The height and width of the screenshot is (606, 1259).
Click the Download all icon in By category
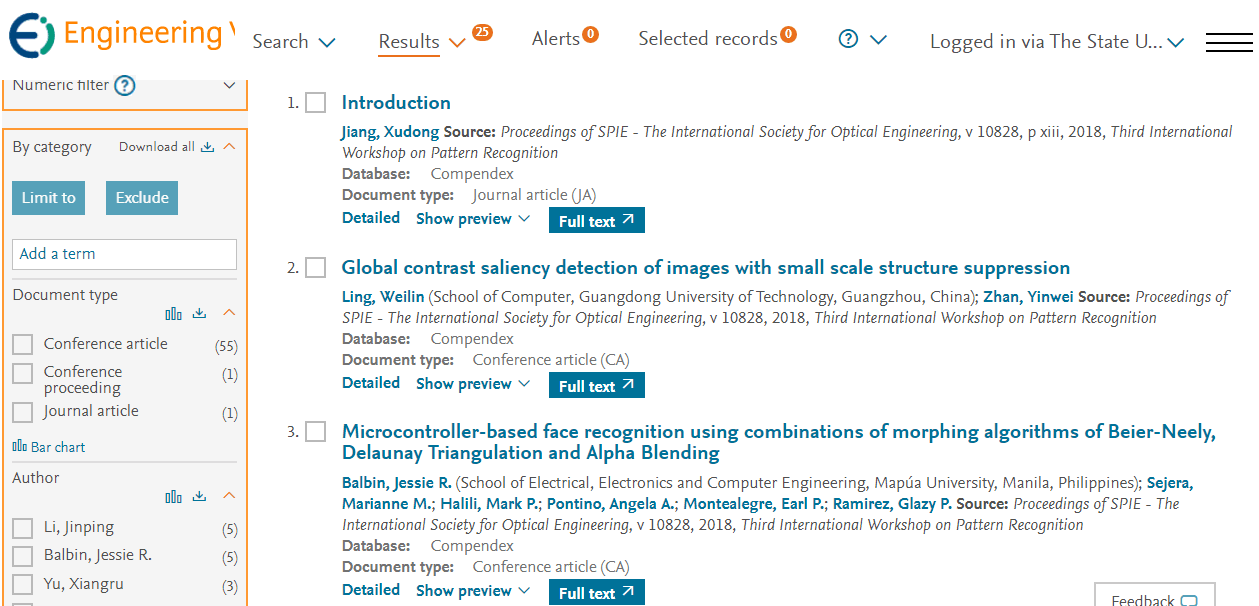(207, 147)
